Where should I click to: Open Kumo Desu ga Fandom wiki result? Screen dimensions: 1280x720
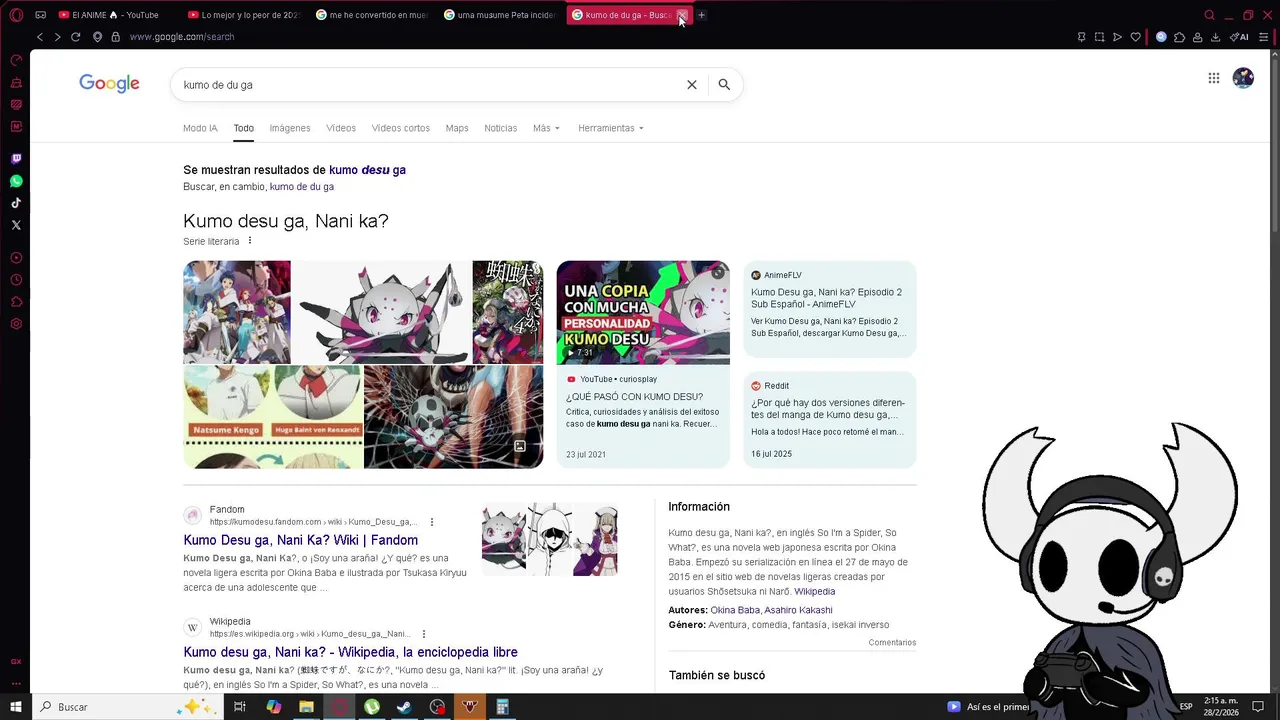301,540
